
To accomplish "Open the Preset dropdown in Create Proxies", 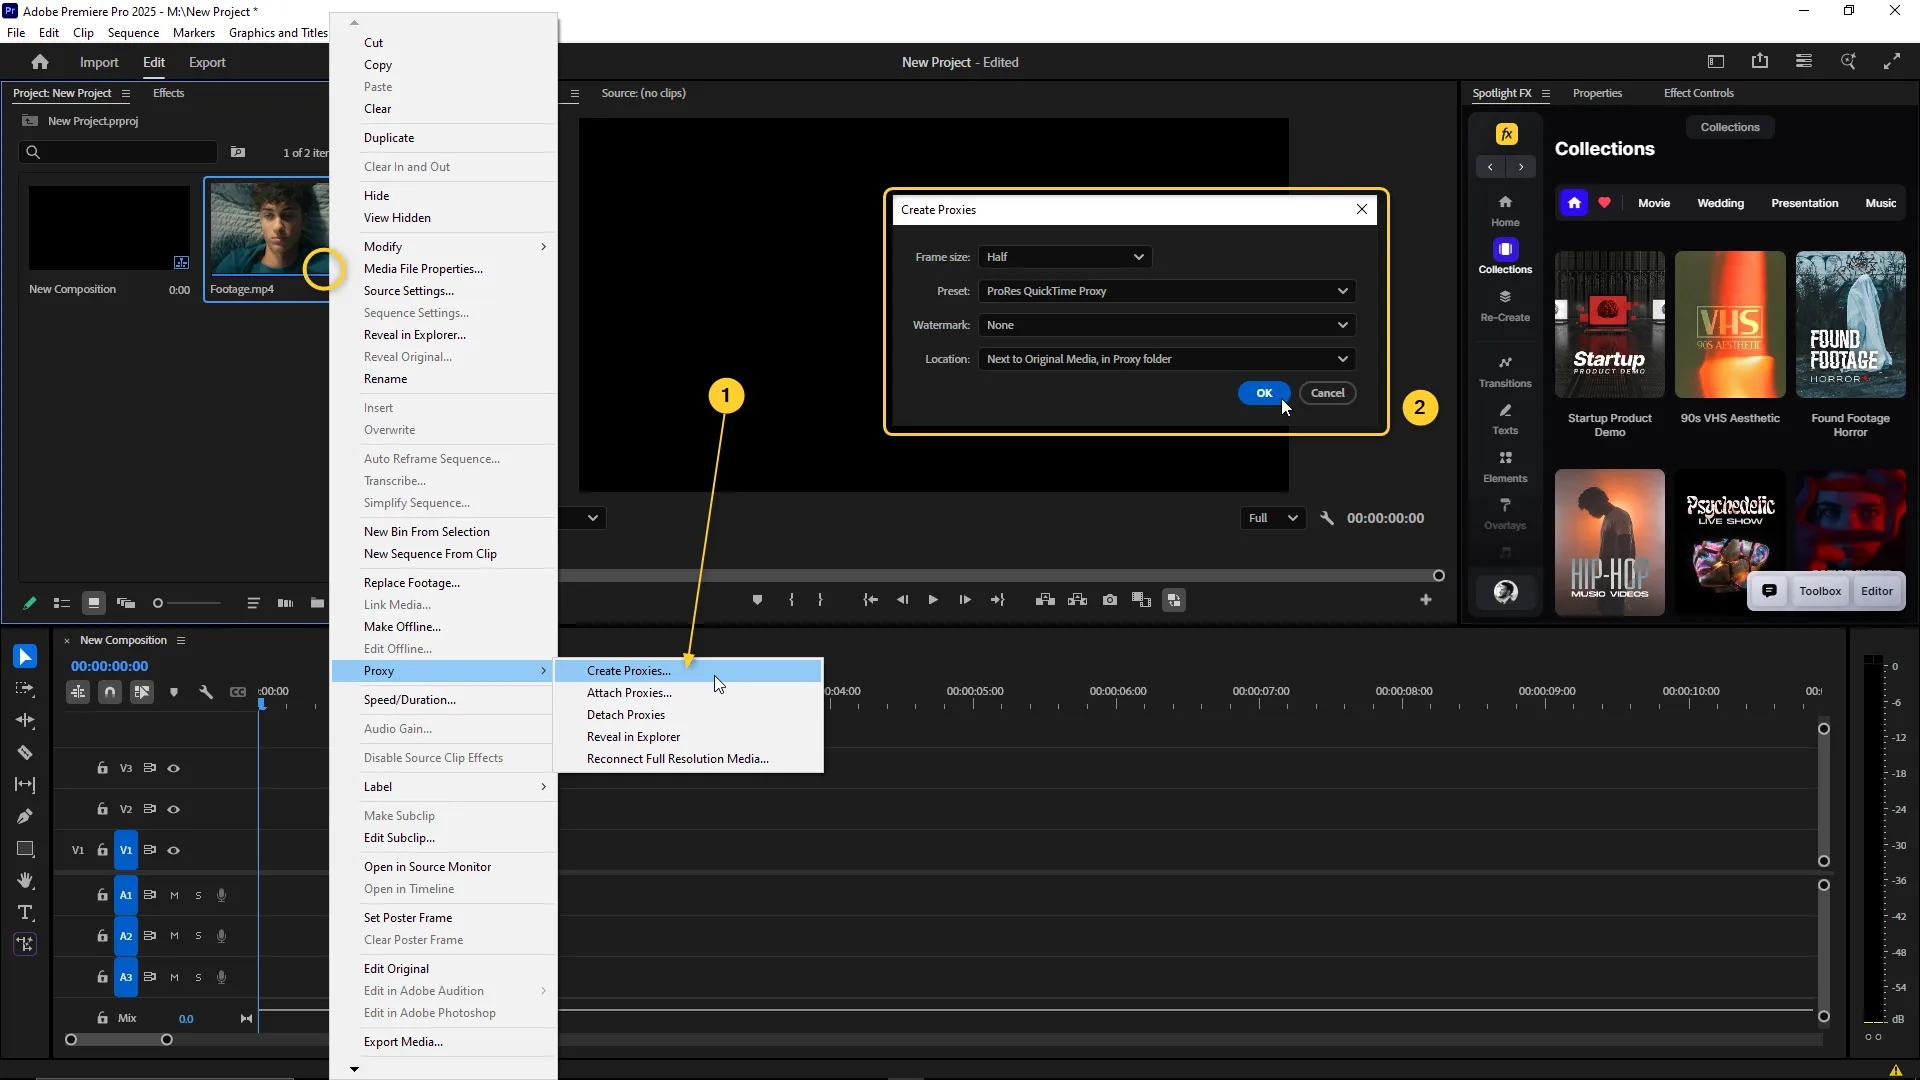I will (x=1167, y=291).
